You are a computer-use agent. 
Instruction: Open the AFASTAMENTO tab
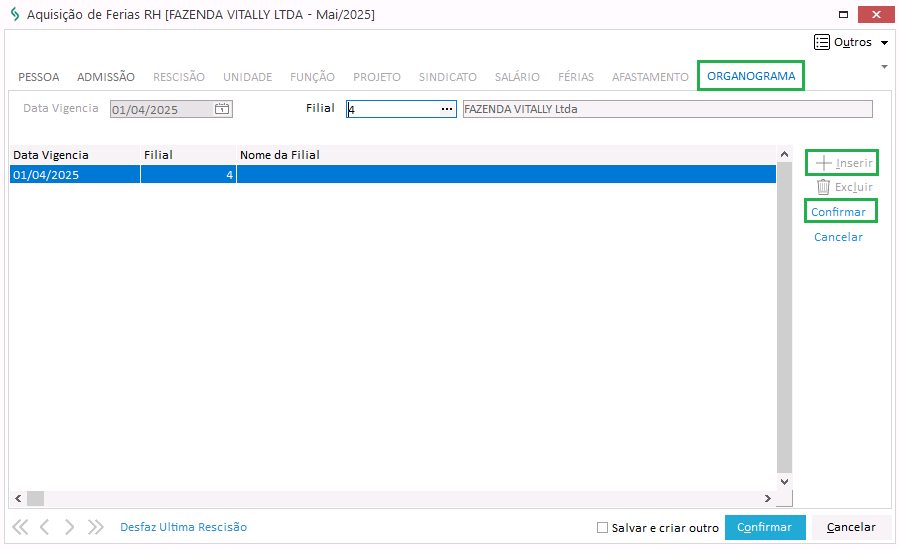650,77
